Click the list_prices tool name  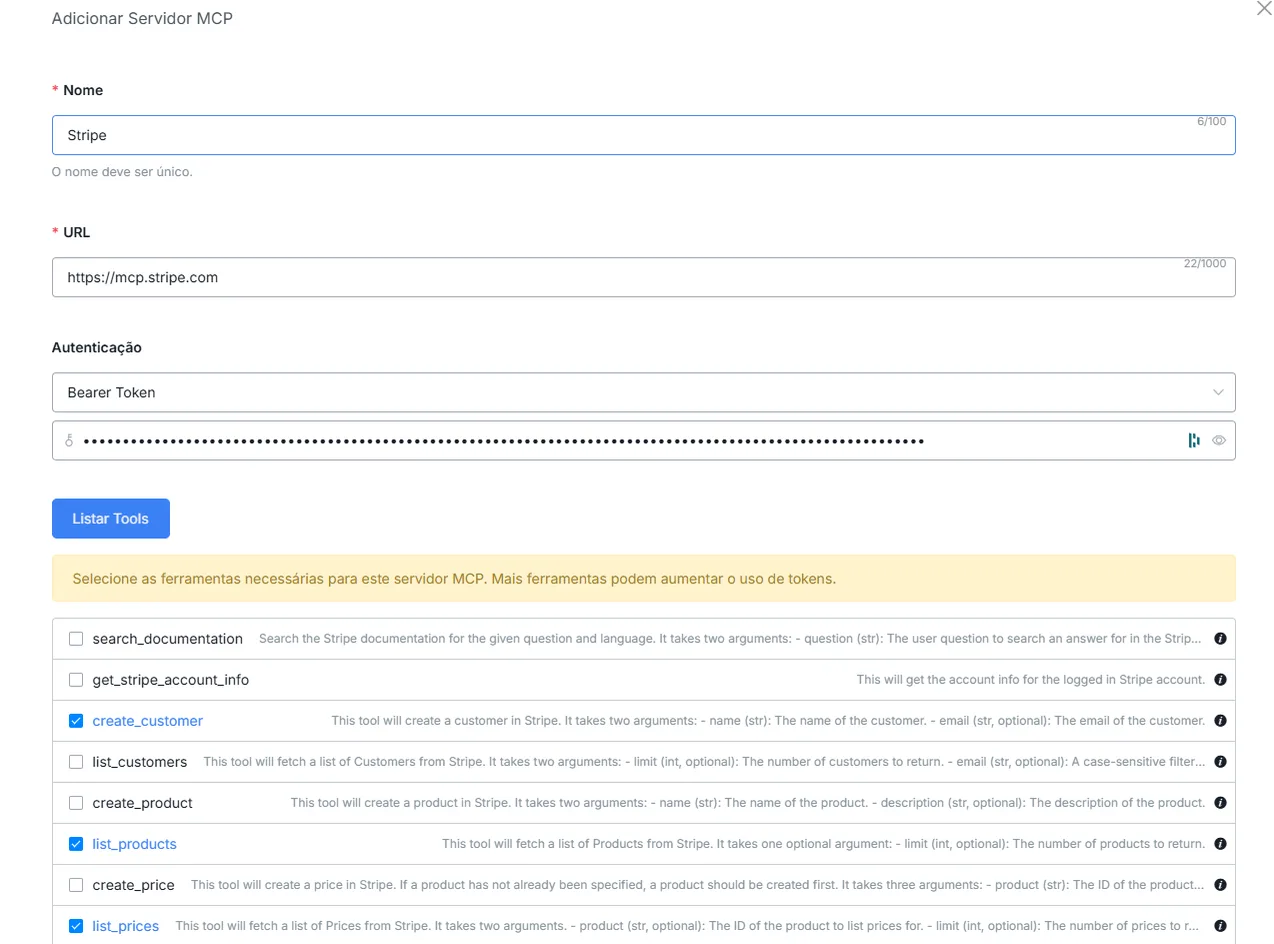pos(126,926)
